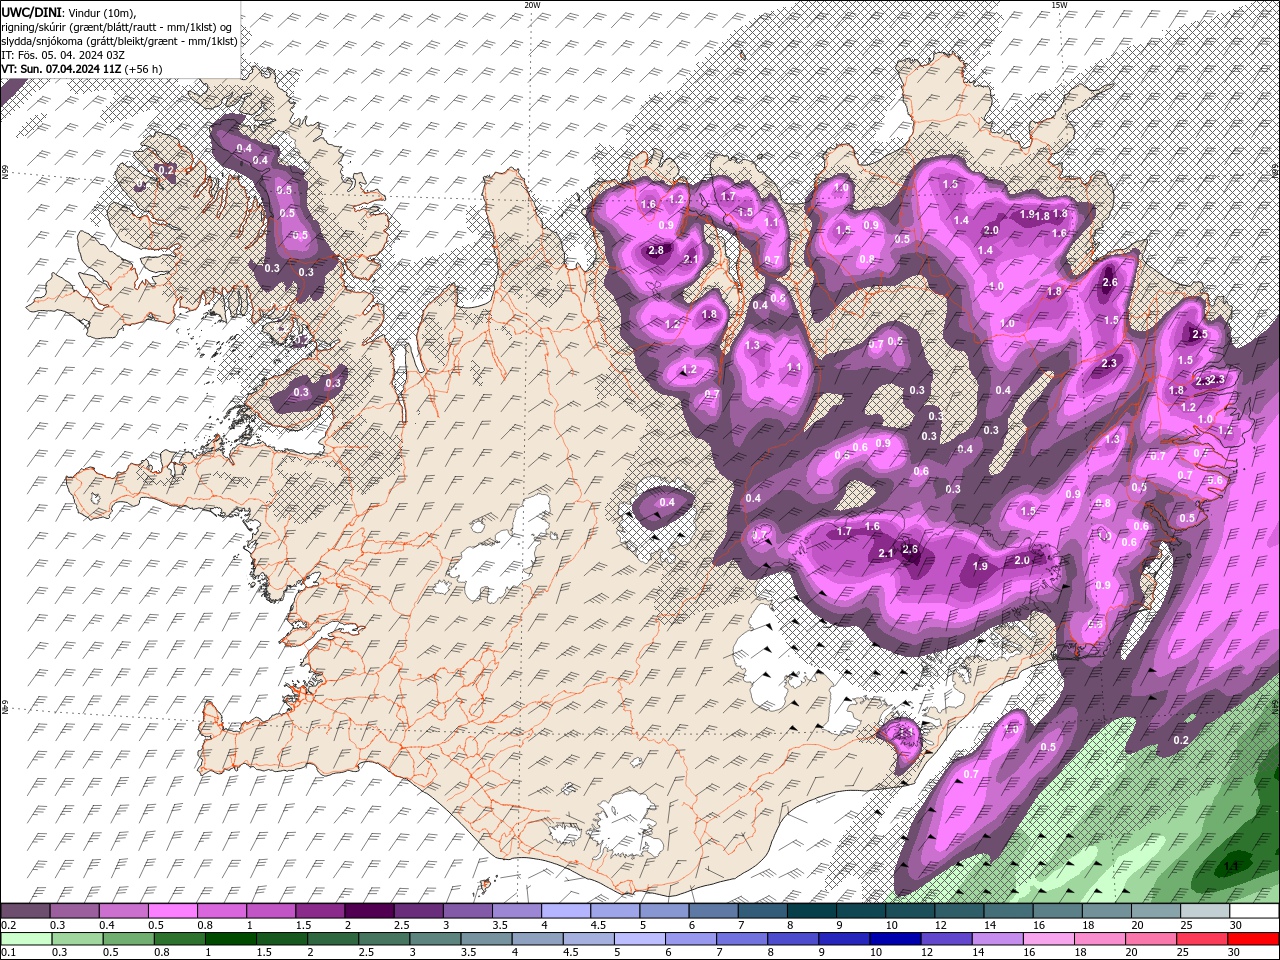This screenshot has height=960, width=1280.
Task: Click the '2.8' snowfall value on the map
Action: [x=657, y=250]
